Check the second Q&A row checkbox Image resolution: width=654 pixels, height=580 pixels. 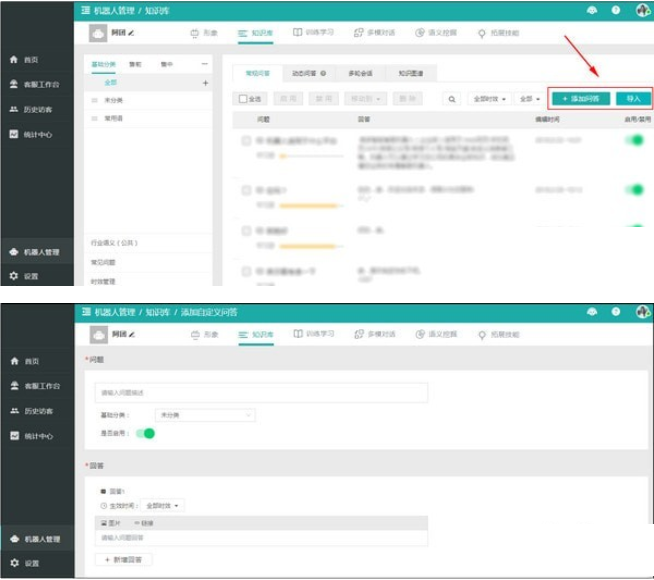[x=246, y=190]
